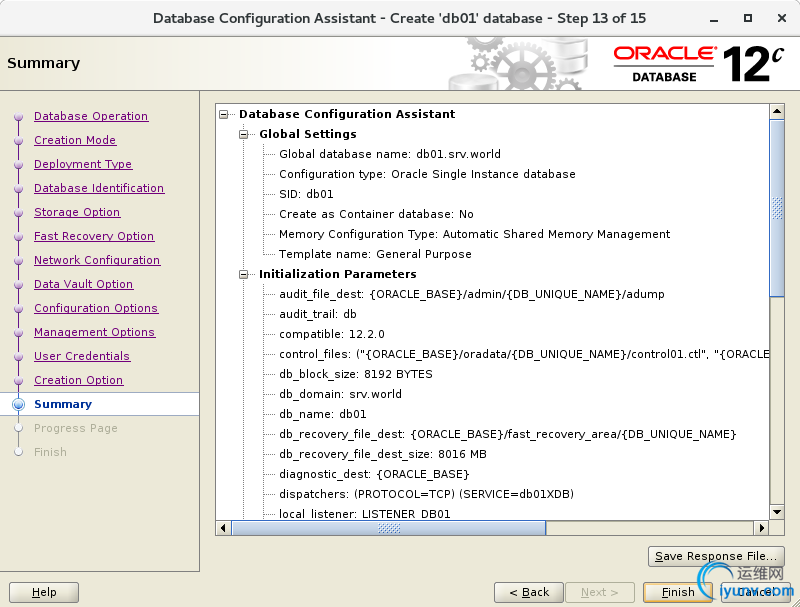Click the Global Settings heading text
This screenshot has height=607, width=800.
[x=308, y=134]
